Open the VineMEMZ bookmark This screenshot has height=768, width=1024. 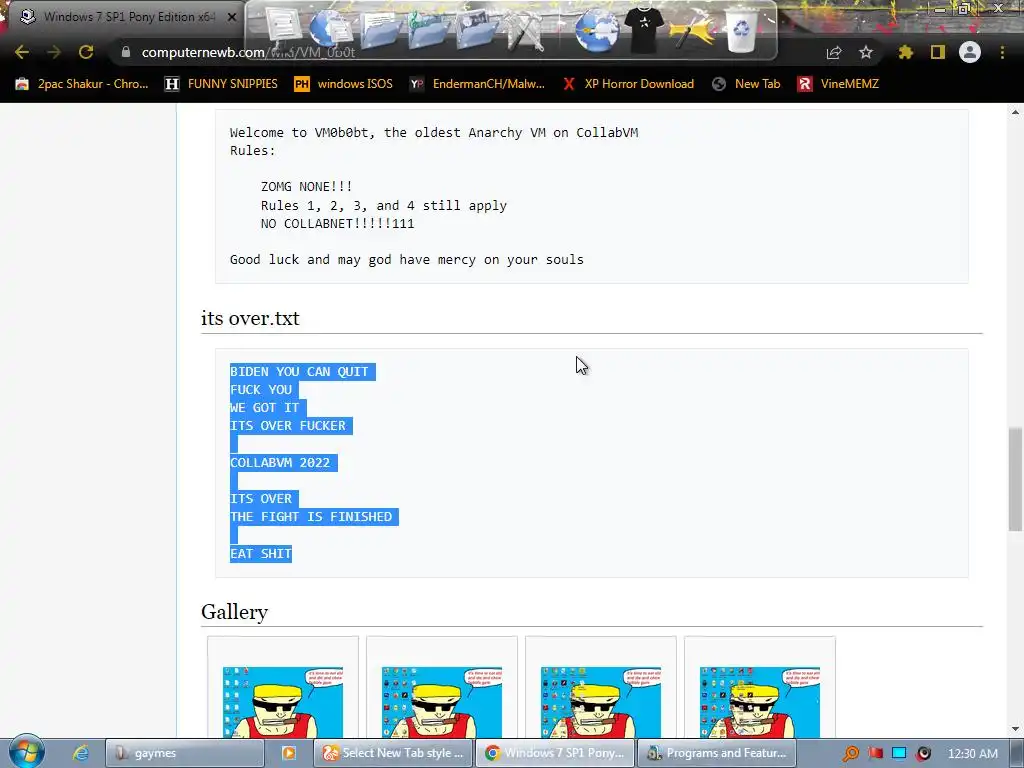pos(839,84)
